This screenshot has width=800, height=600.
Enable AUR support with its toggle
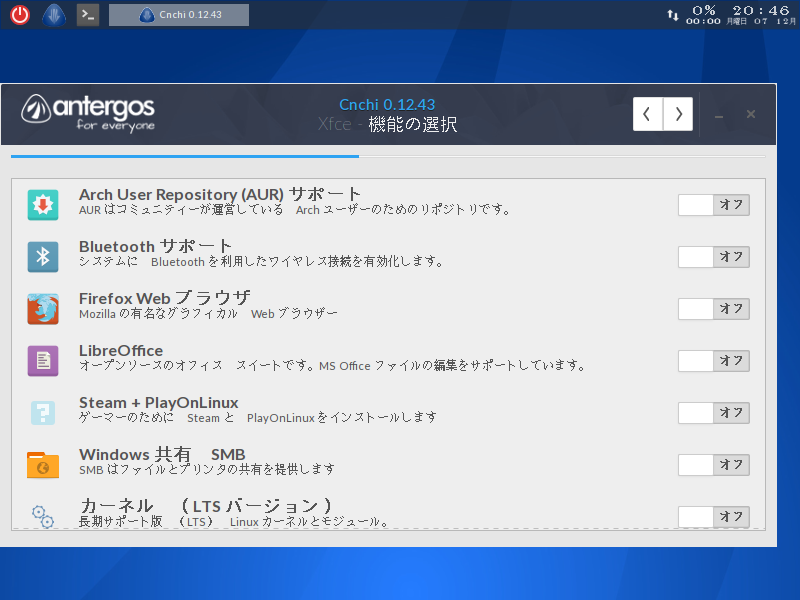click(713, 204)
